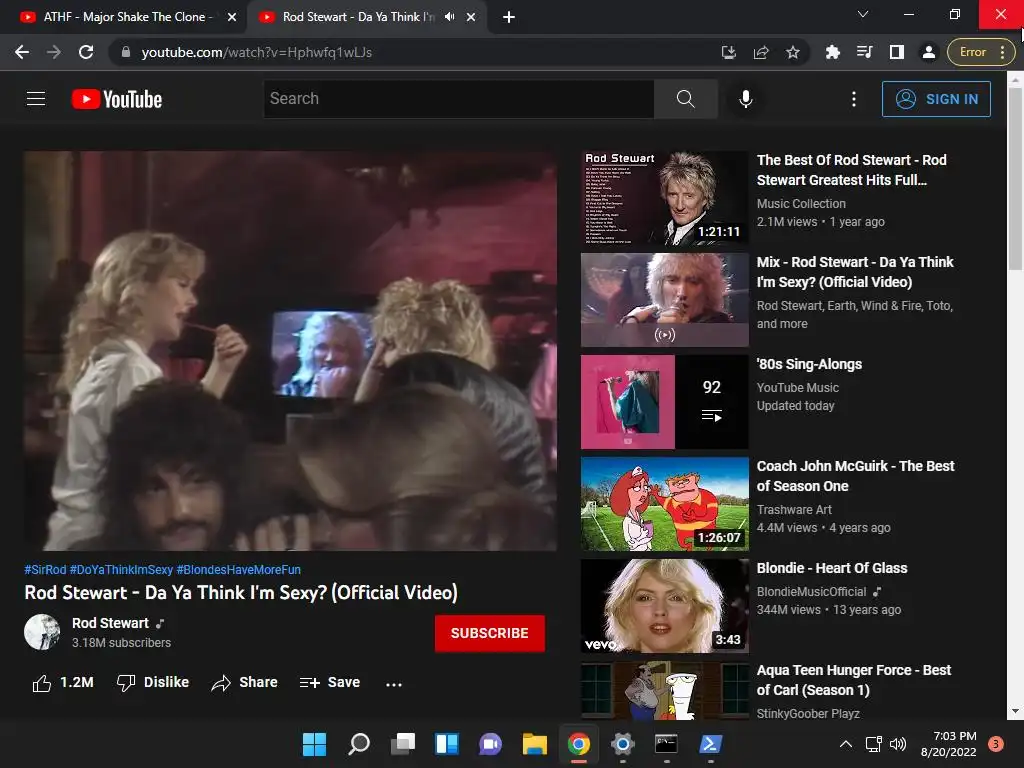The width and height of the screenshot is (1024, 768).
Task: Open a new browser tab
Action: (509, 17)
